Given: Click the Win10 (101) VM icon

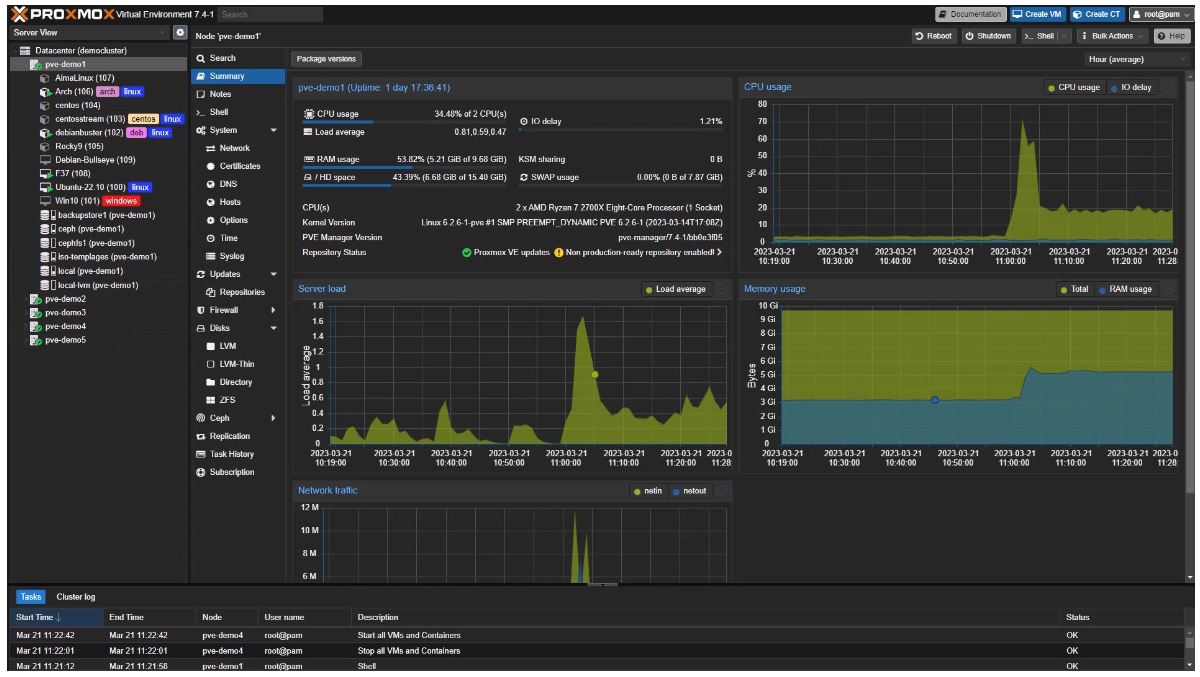Looking at the screenshot, I should tap(45, 201).
